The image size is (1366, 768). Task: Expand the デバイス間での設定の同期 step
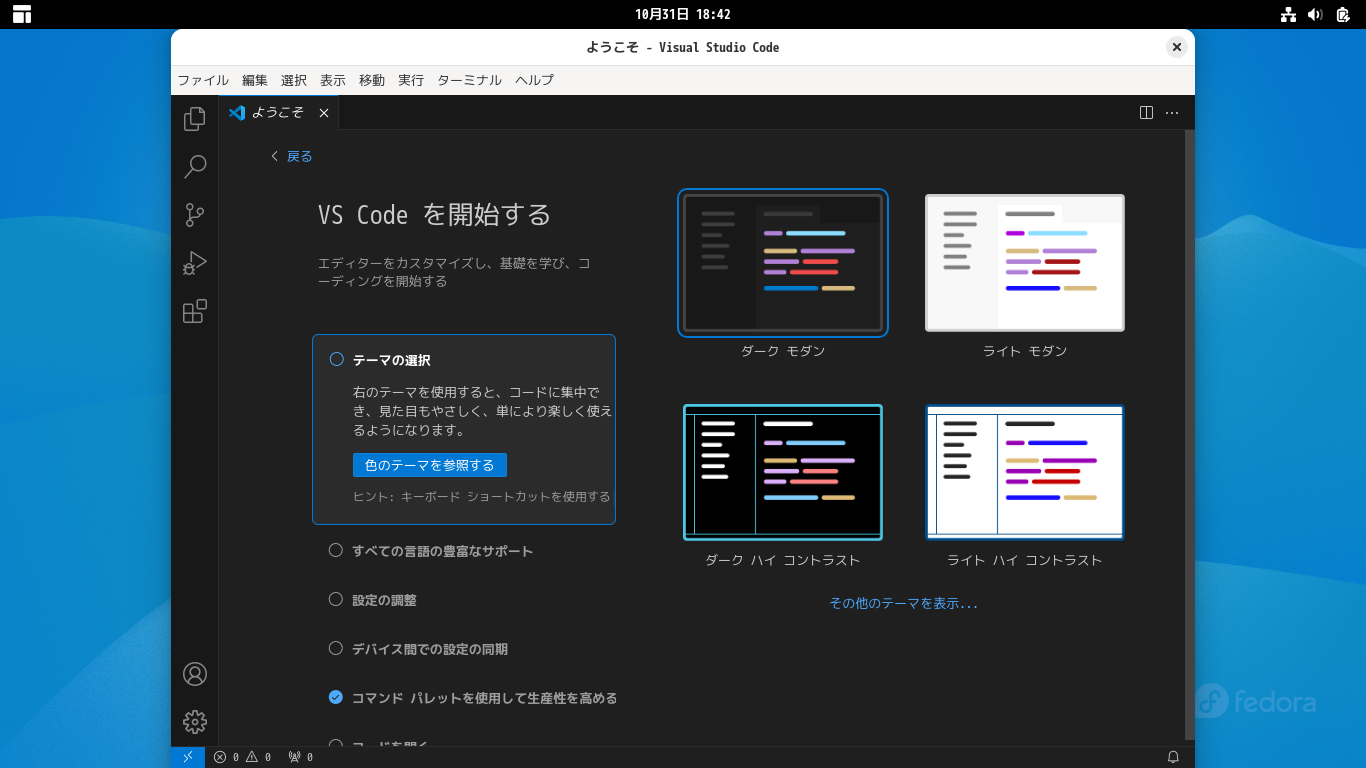click(x=430, y=649)
